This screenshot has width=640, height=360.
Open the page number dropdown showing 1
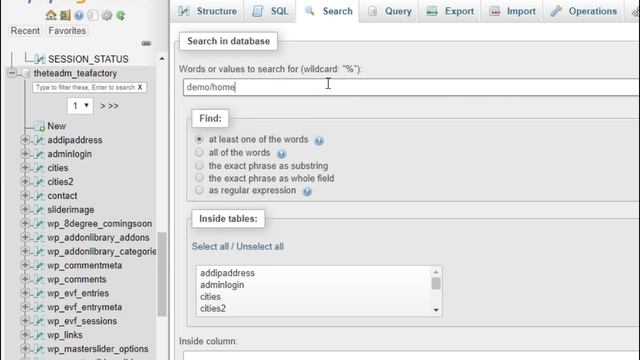tap(80, 106)
